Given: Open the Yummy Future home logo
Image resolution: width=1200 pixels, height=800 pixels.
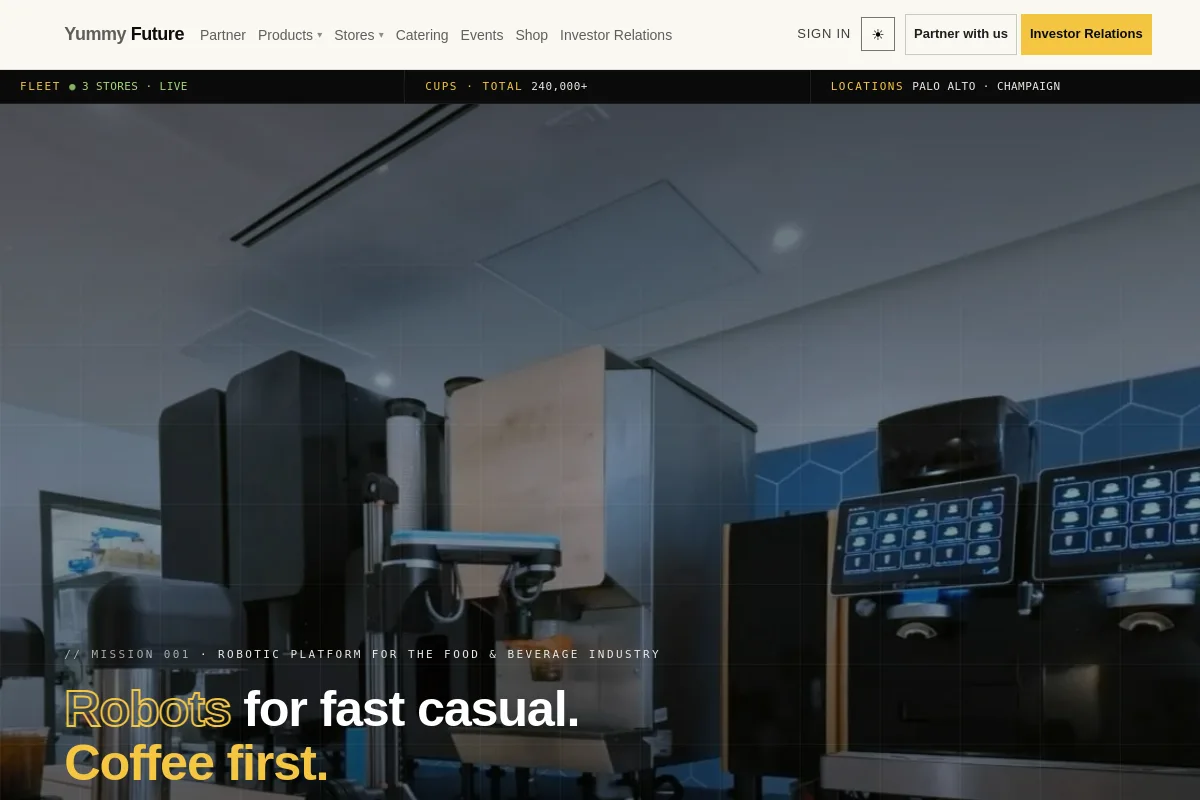Looking at the screenshot, I should coord(124,34).
